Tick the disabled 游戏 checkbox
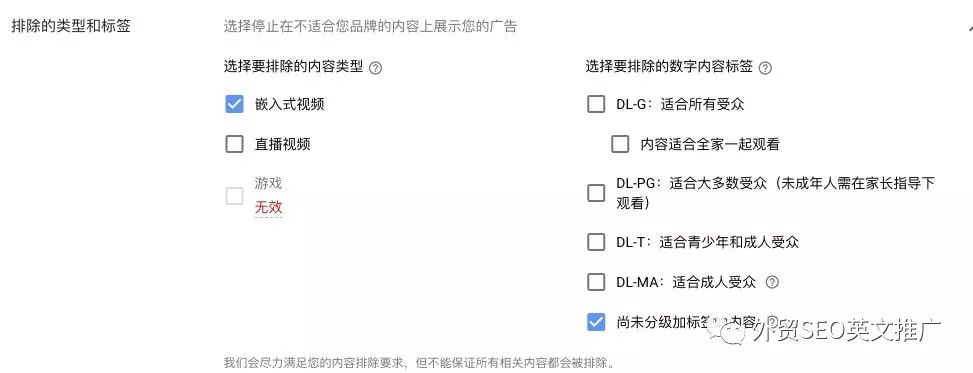The width and height of the screenshot is (973, 373). [x=234, y=196]
